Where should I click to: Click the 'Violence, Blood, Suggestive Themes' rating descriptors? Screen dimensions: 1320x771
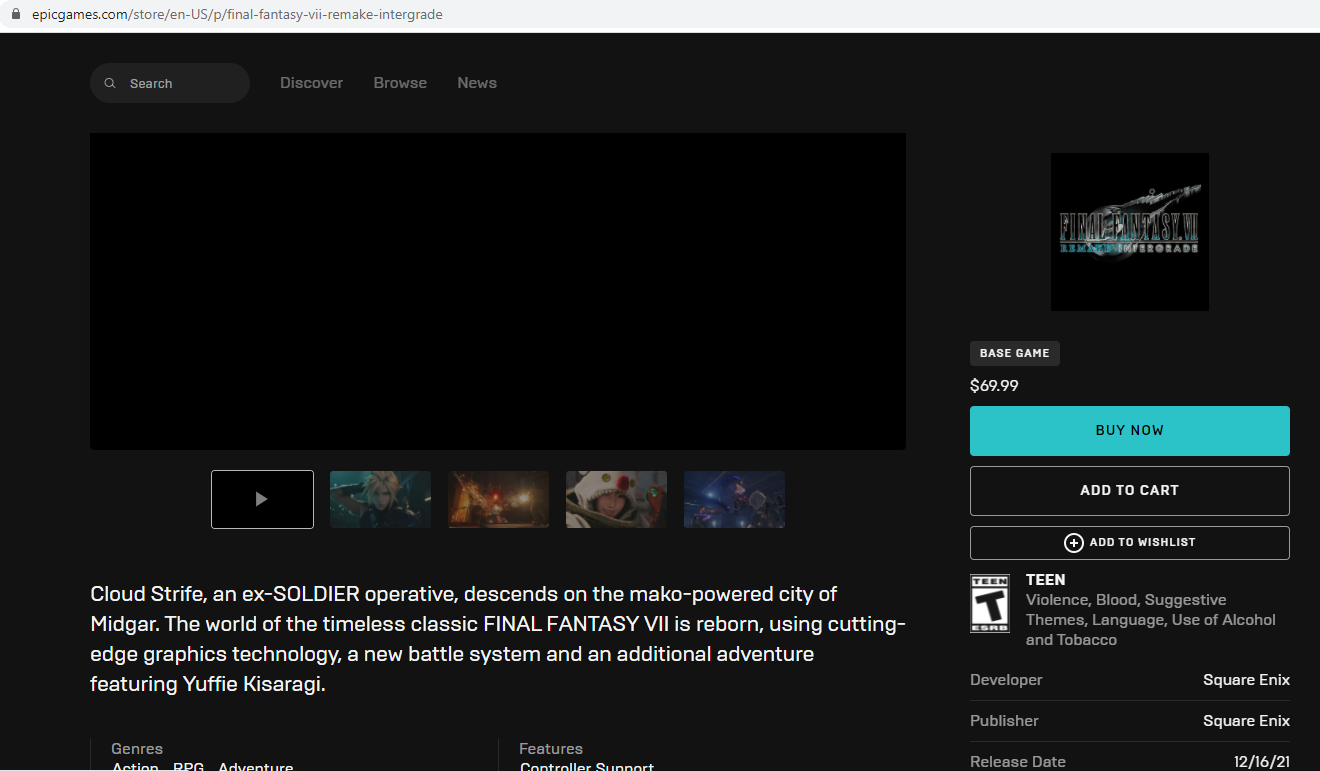click(x=1151, y=620)
